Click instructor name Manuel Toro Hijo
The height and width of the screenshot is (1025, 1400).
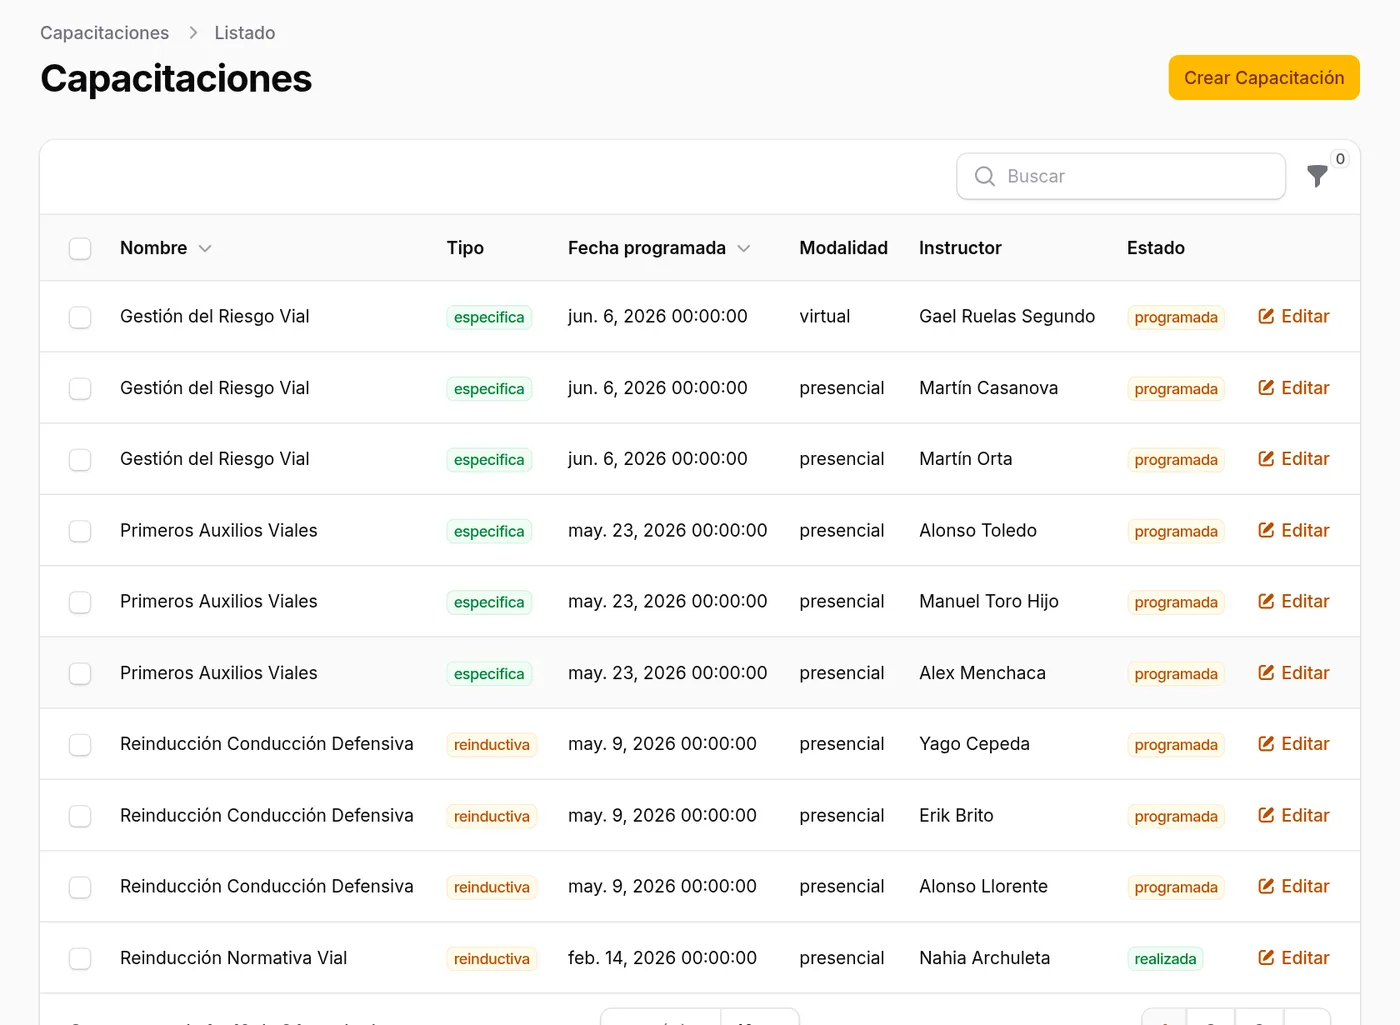coord(989,601)
